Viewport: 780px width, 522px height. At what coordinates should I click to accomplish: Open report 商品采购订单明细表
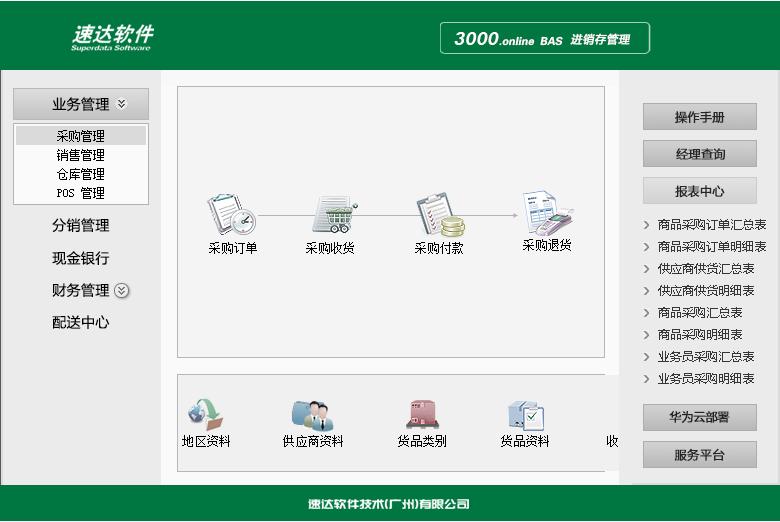(x=712, y=247)
